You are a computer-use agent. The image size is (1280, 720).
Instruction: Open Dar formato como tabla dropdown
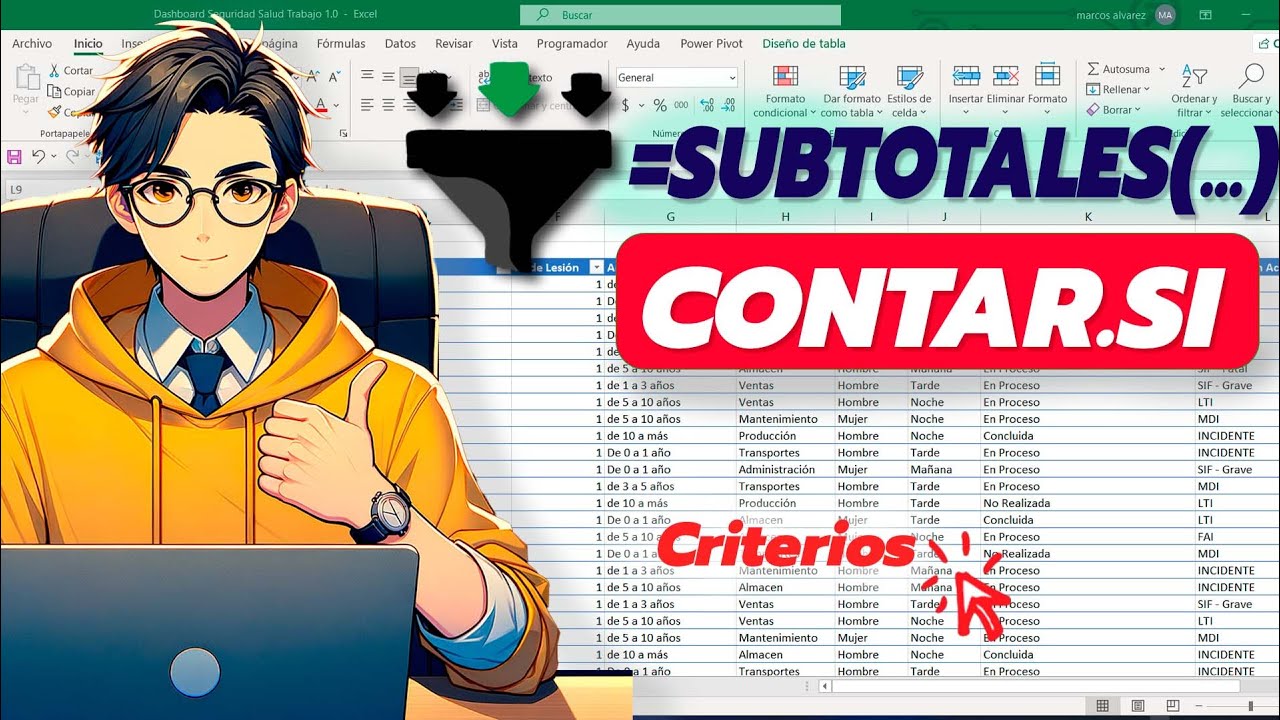(x=852, y=92)
